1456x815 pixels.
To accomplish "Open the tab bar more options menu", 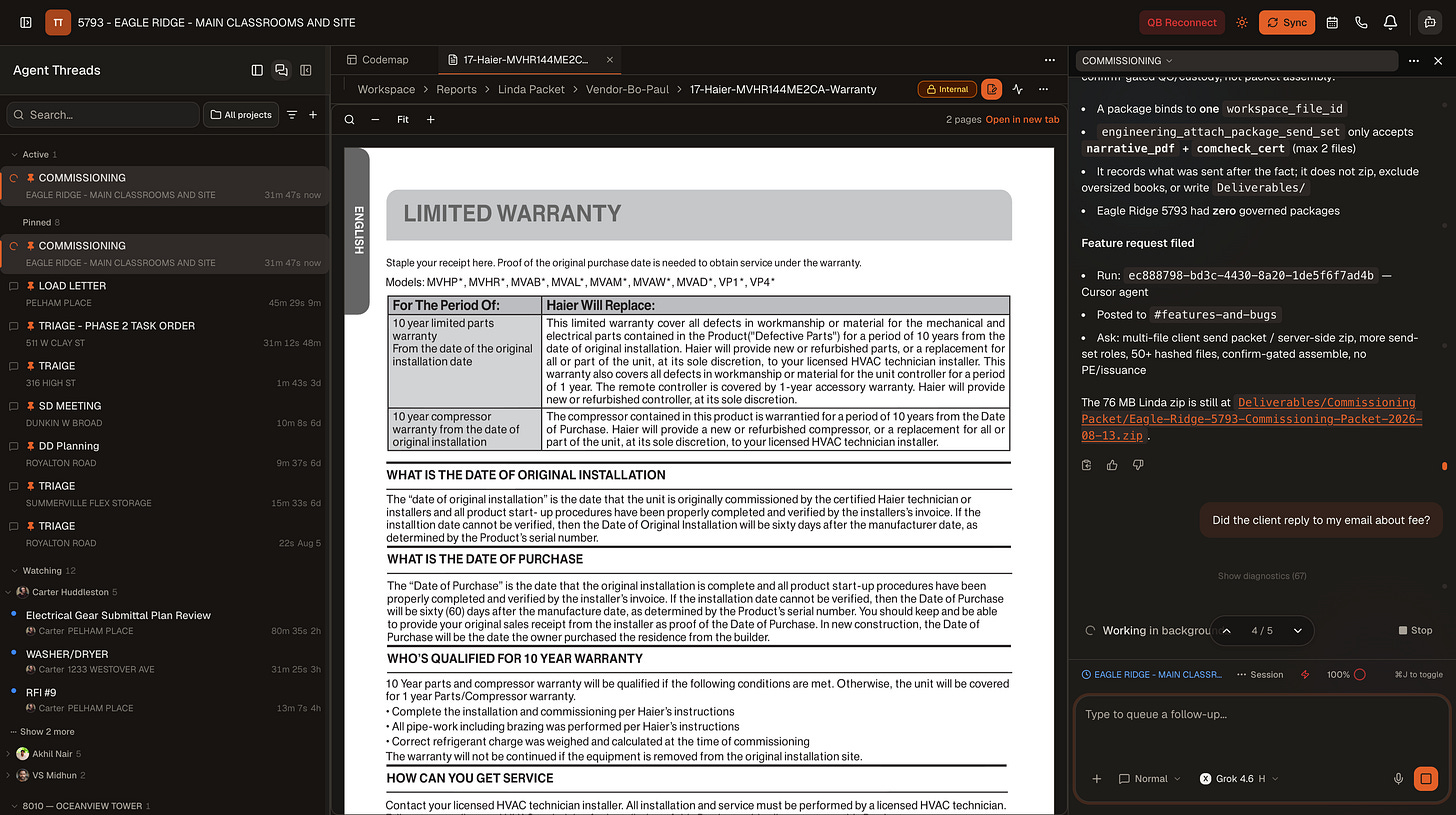I will [1049, 60].
